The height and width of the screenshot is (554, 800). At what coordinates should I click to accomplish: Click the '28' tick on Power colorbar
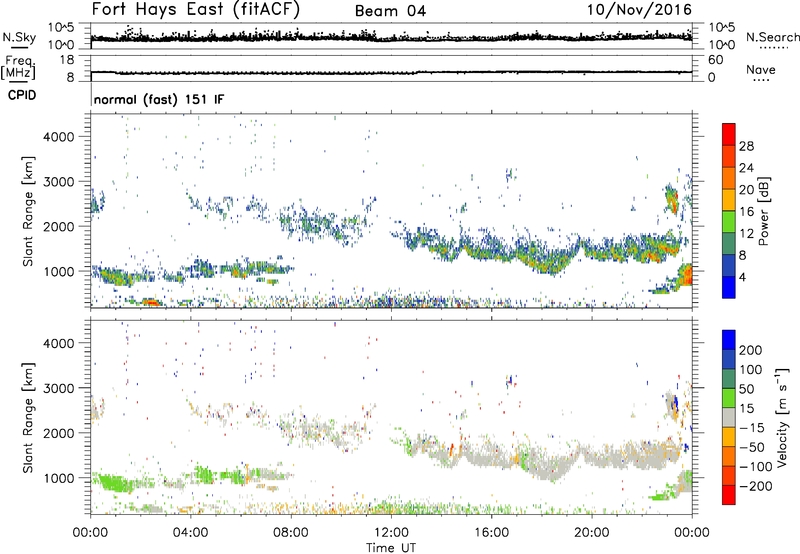(x=746, y=146)
